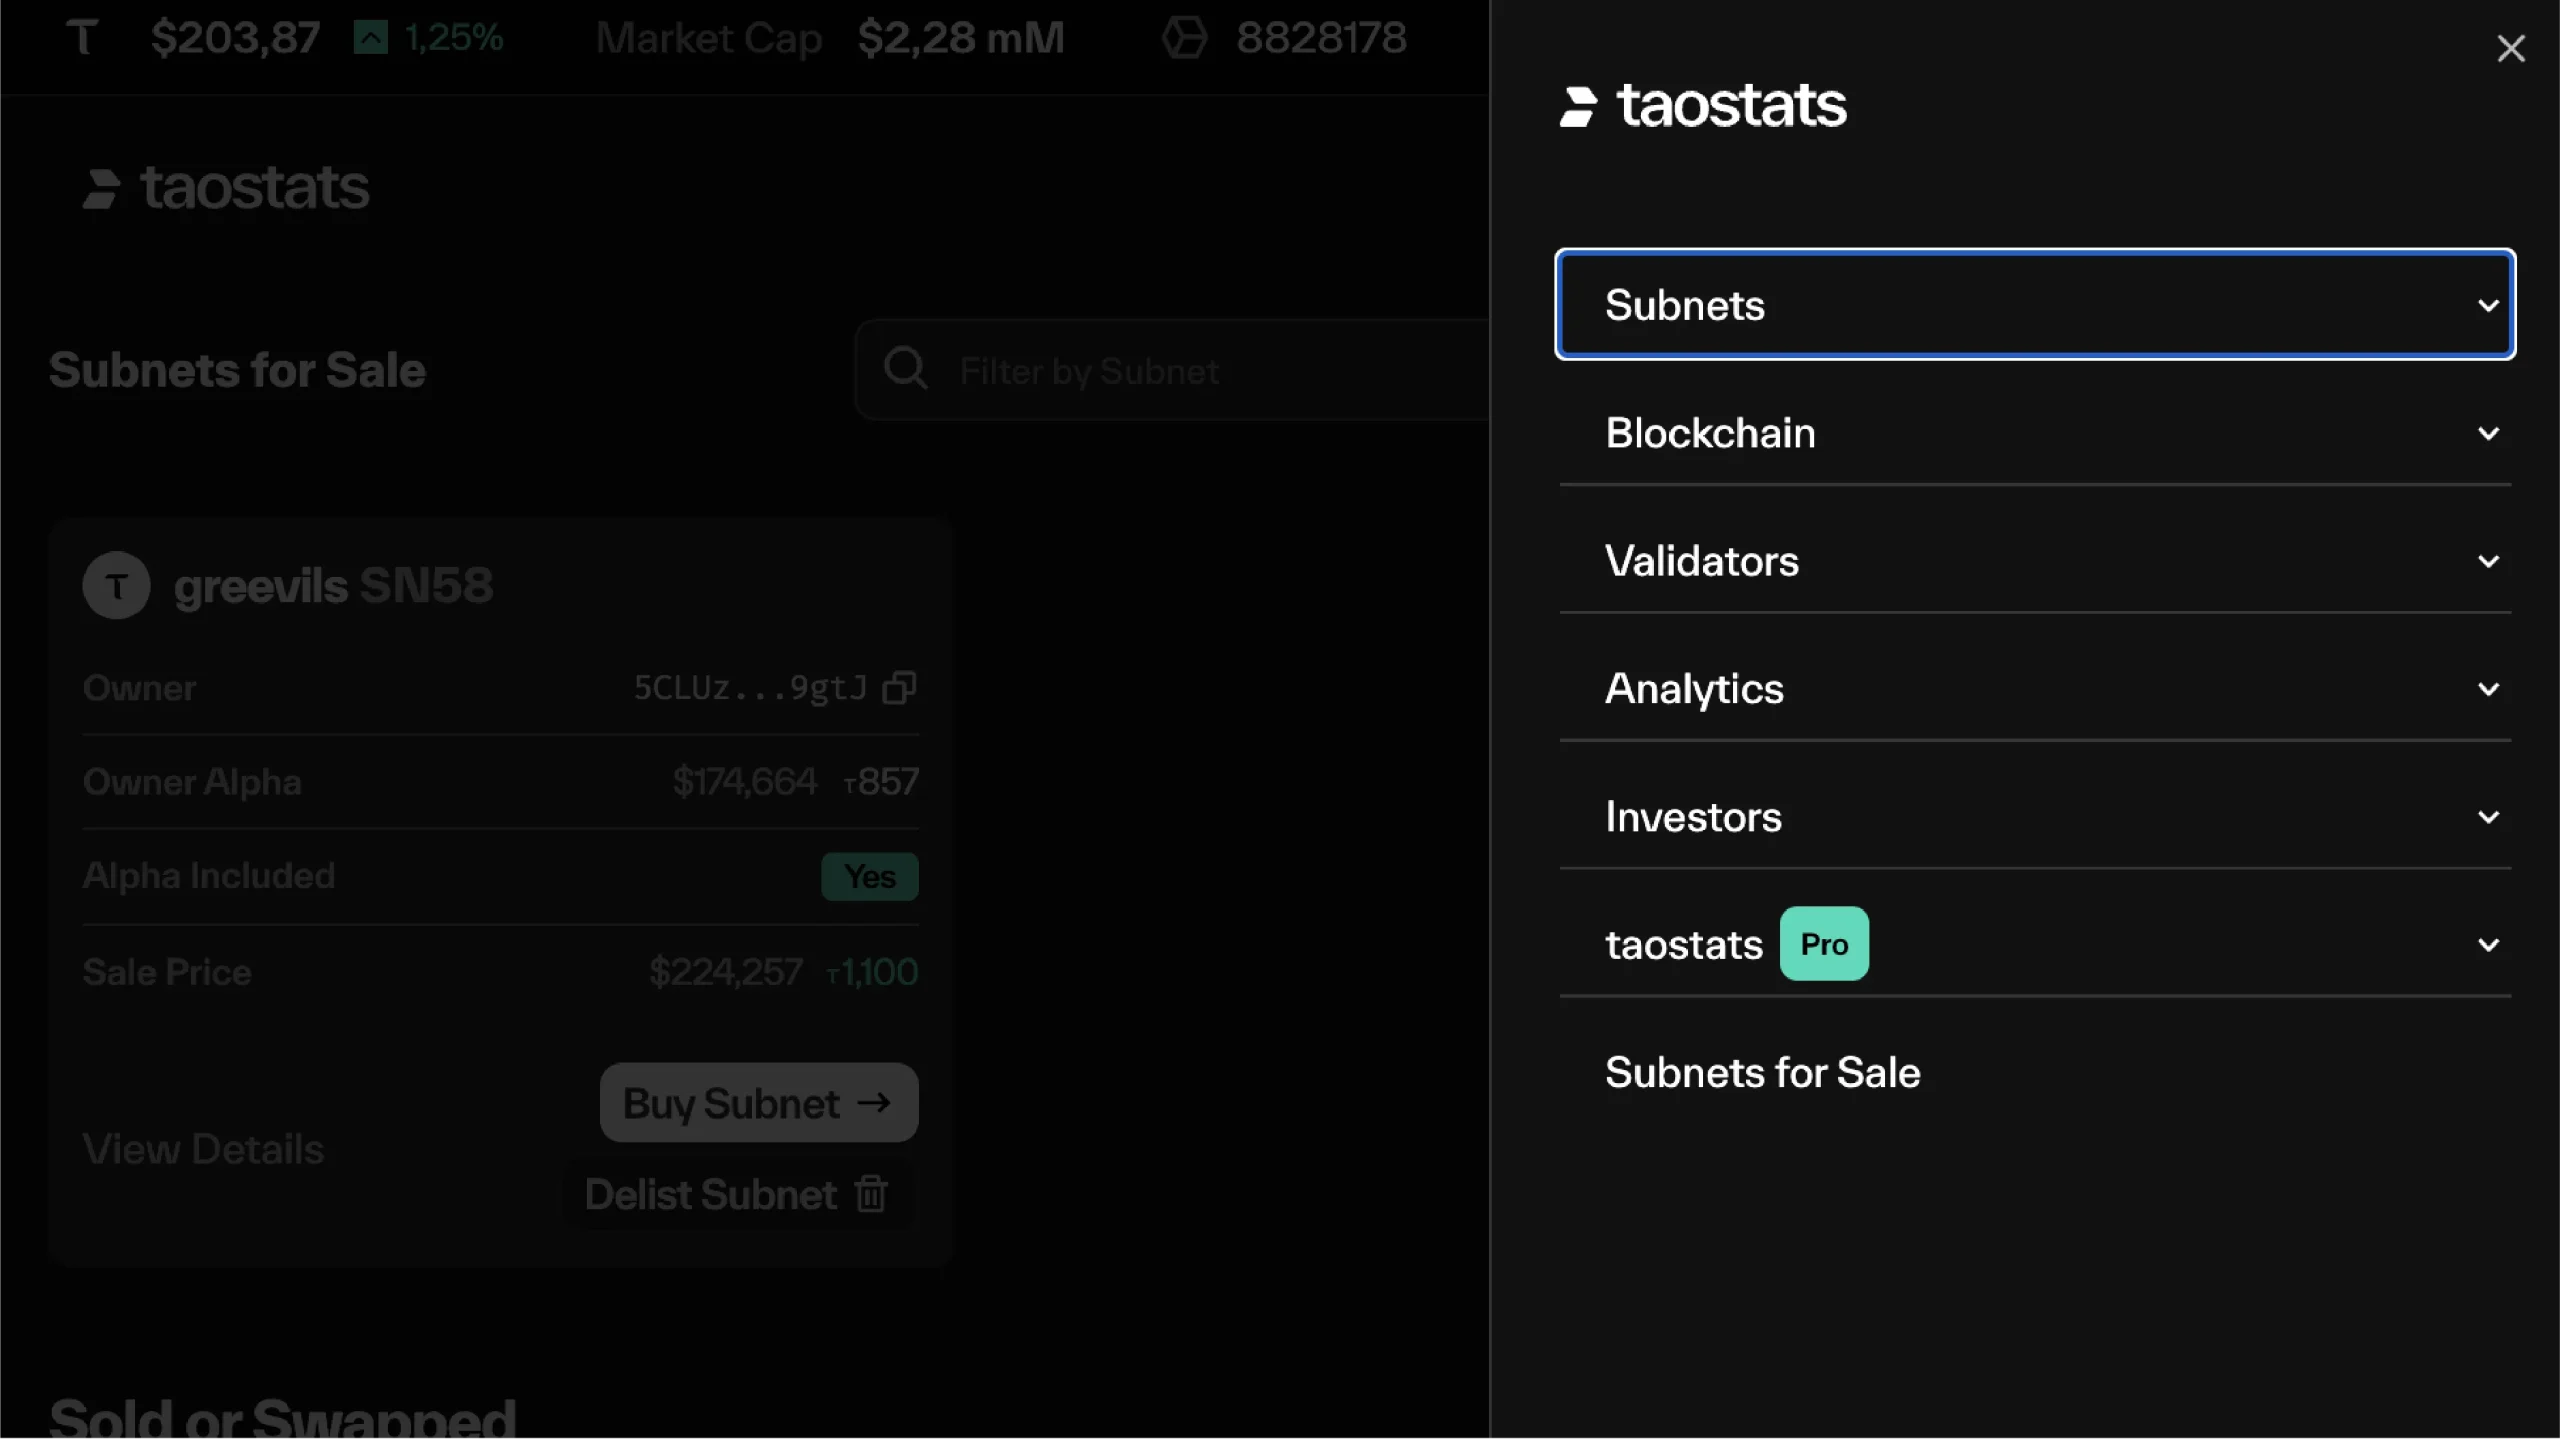Viewport: 2560px width, 1439px height.
Task: Expand the Validators menu section
Action: [2035, 561]
